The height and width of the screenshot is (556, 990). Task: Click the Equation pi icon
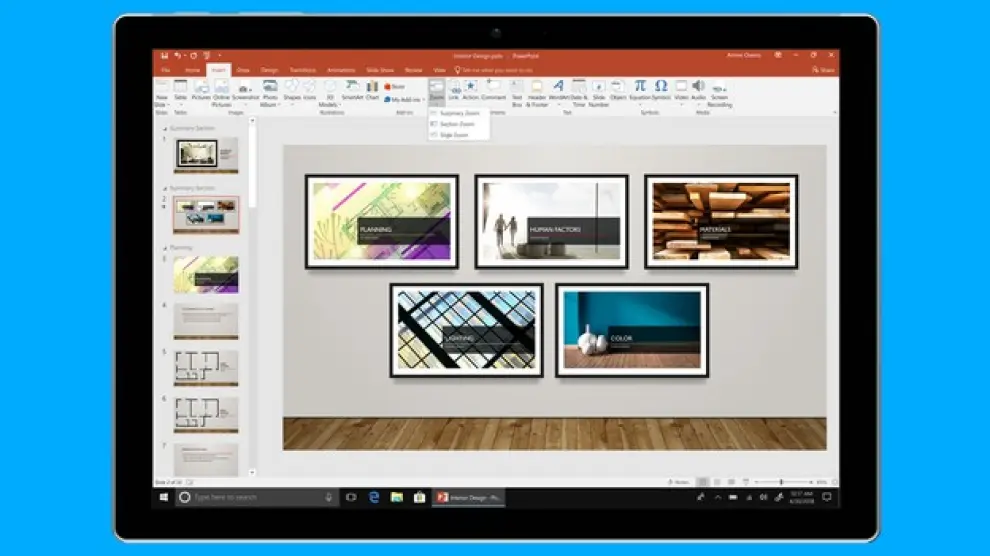tap(640, 90)
